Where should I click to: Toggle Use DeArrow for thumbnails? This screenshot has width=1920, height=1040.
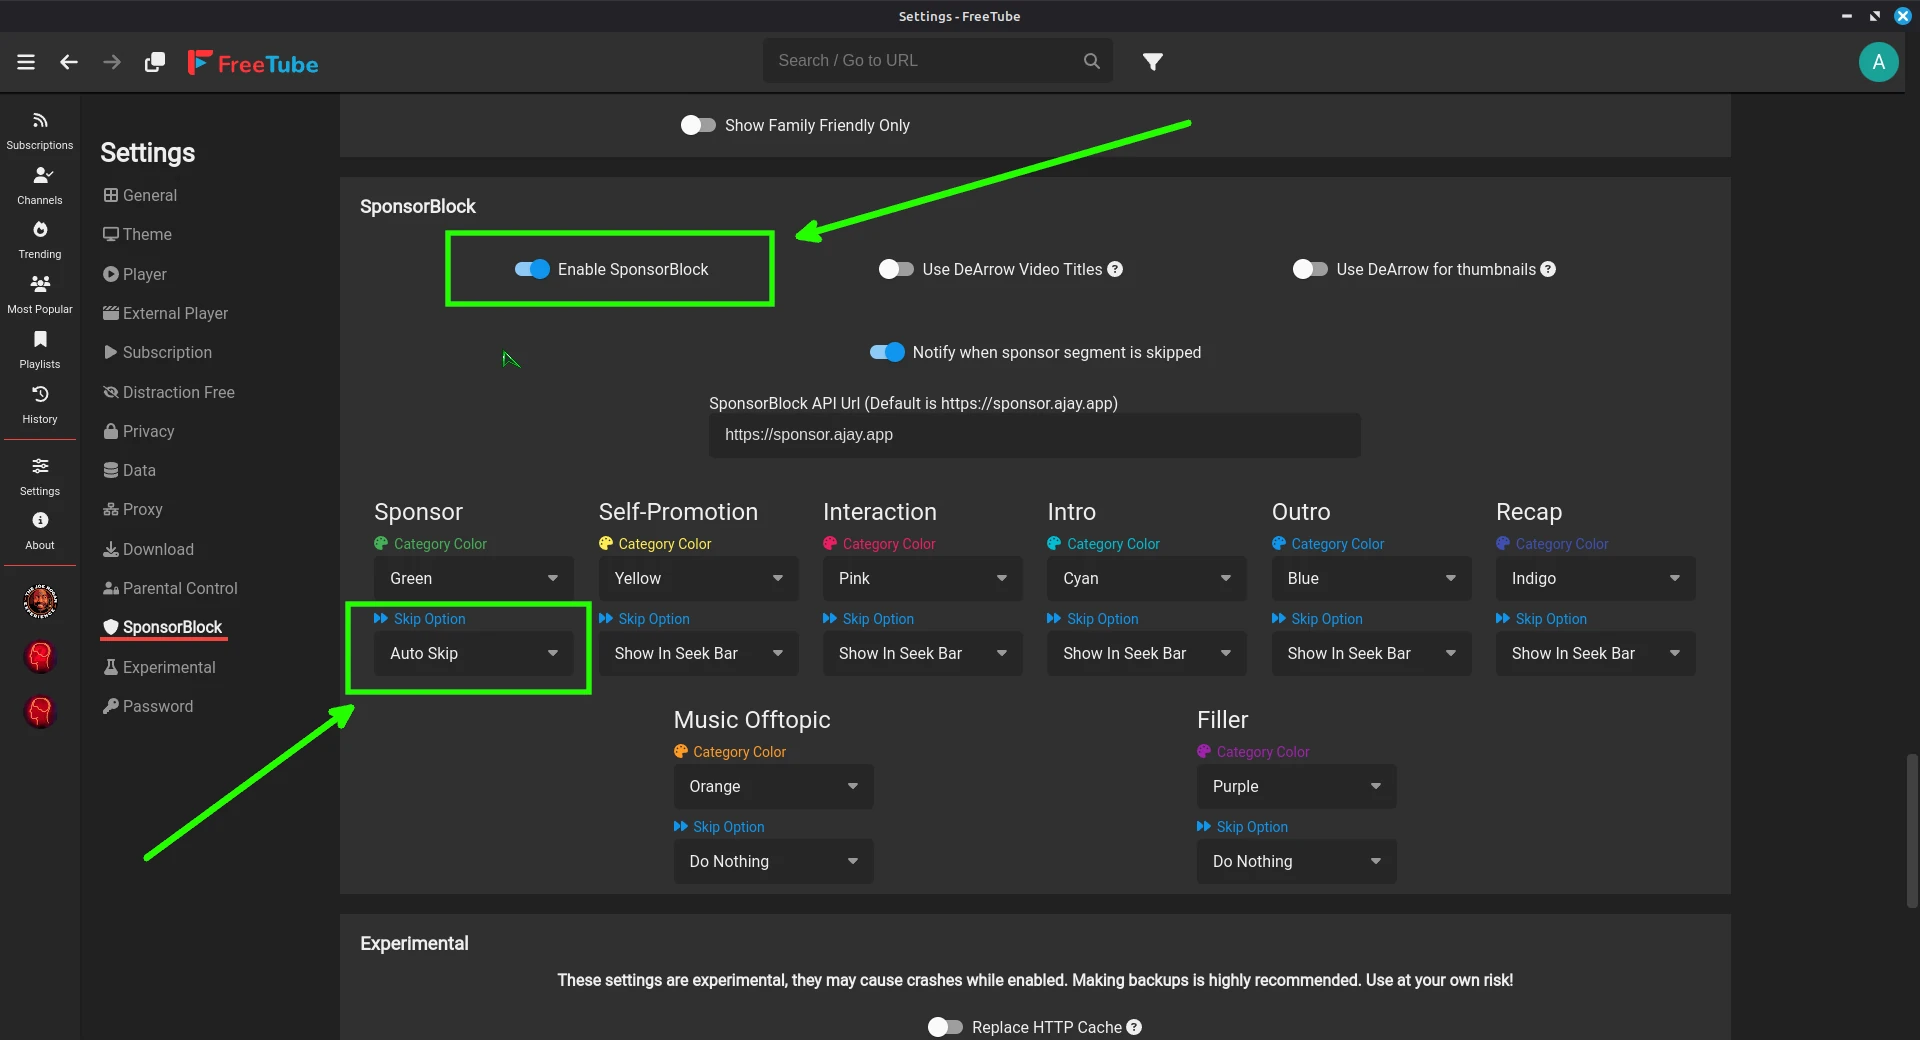click(x=1310, y=269)
